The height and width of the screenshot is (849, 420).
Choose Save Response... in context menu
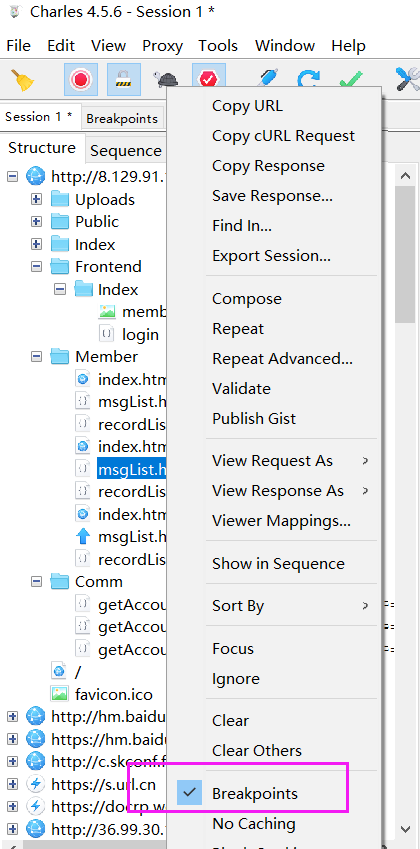tap(272, 195)
